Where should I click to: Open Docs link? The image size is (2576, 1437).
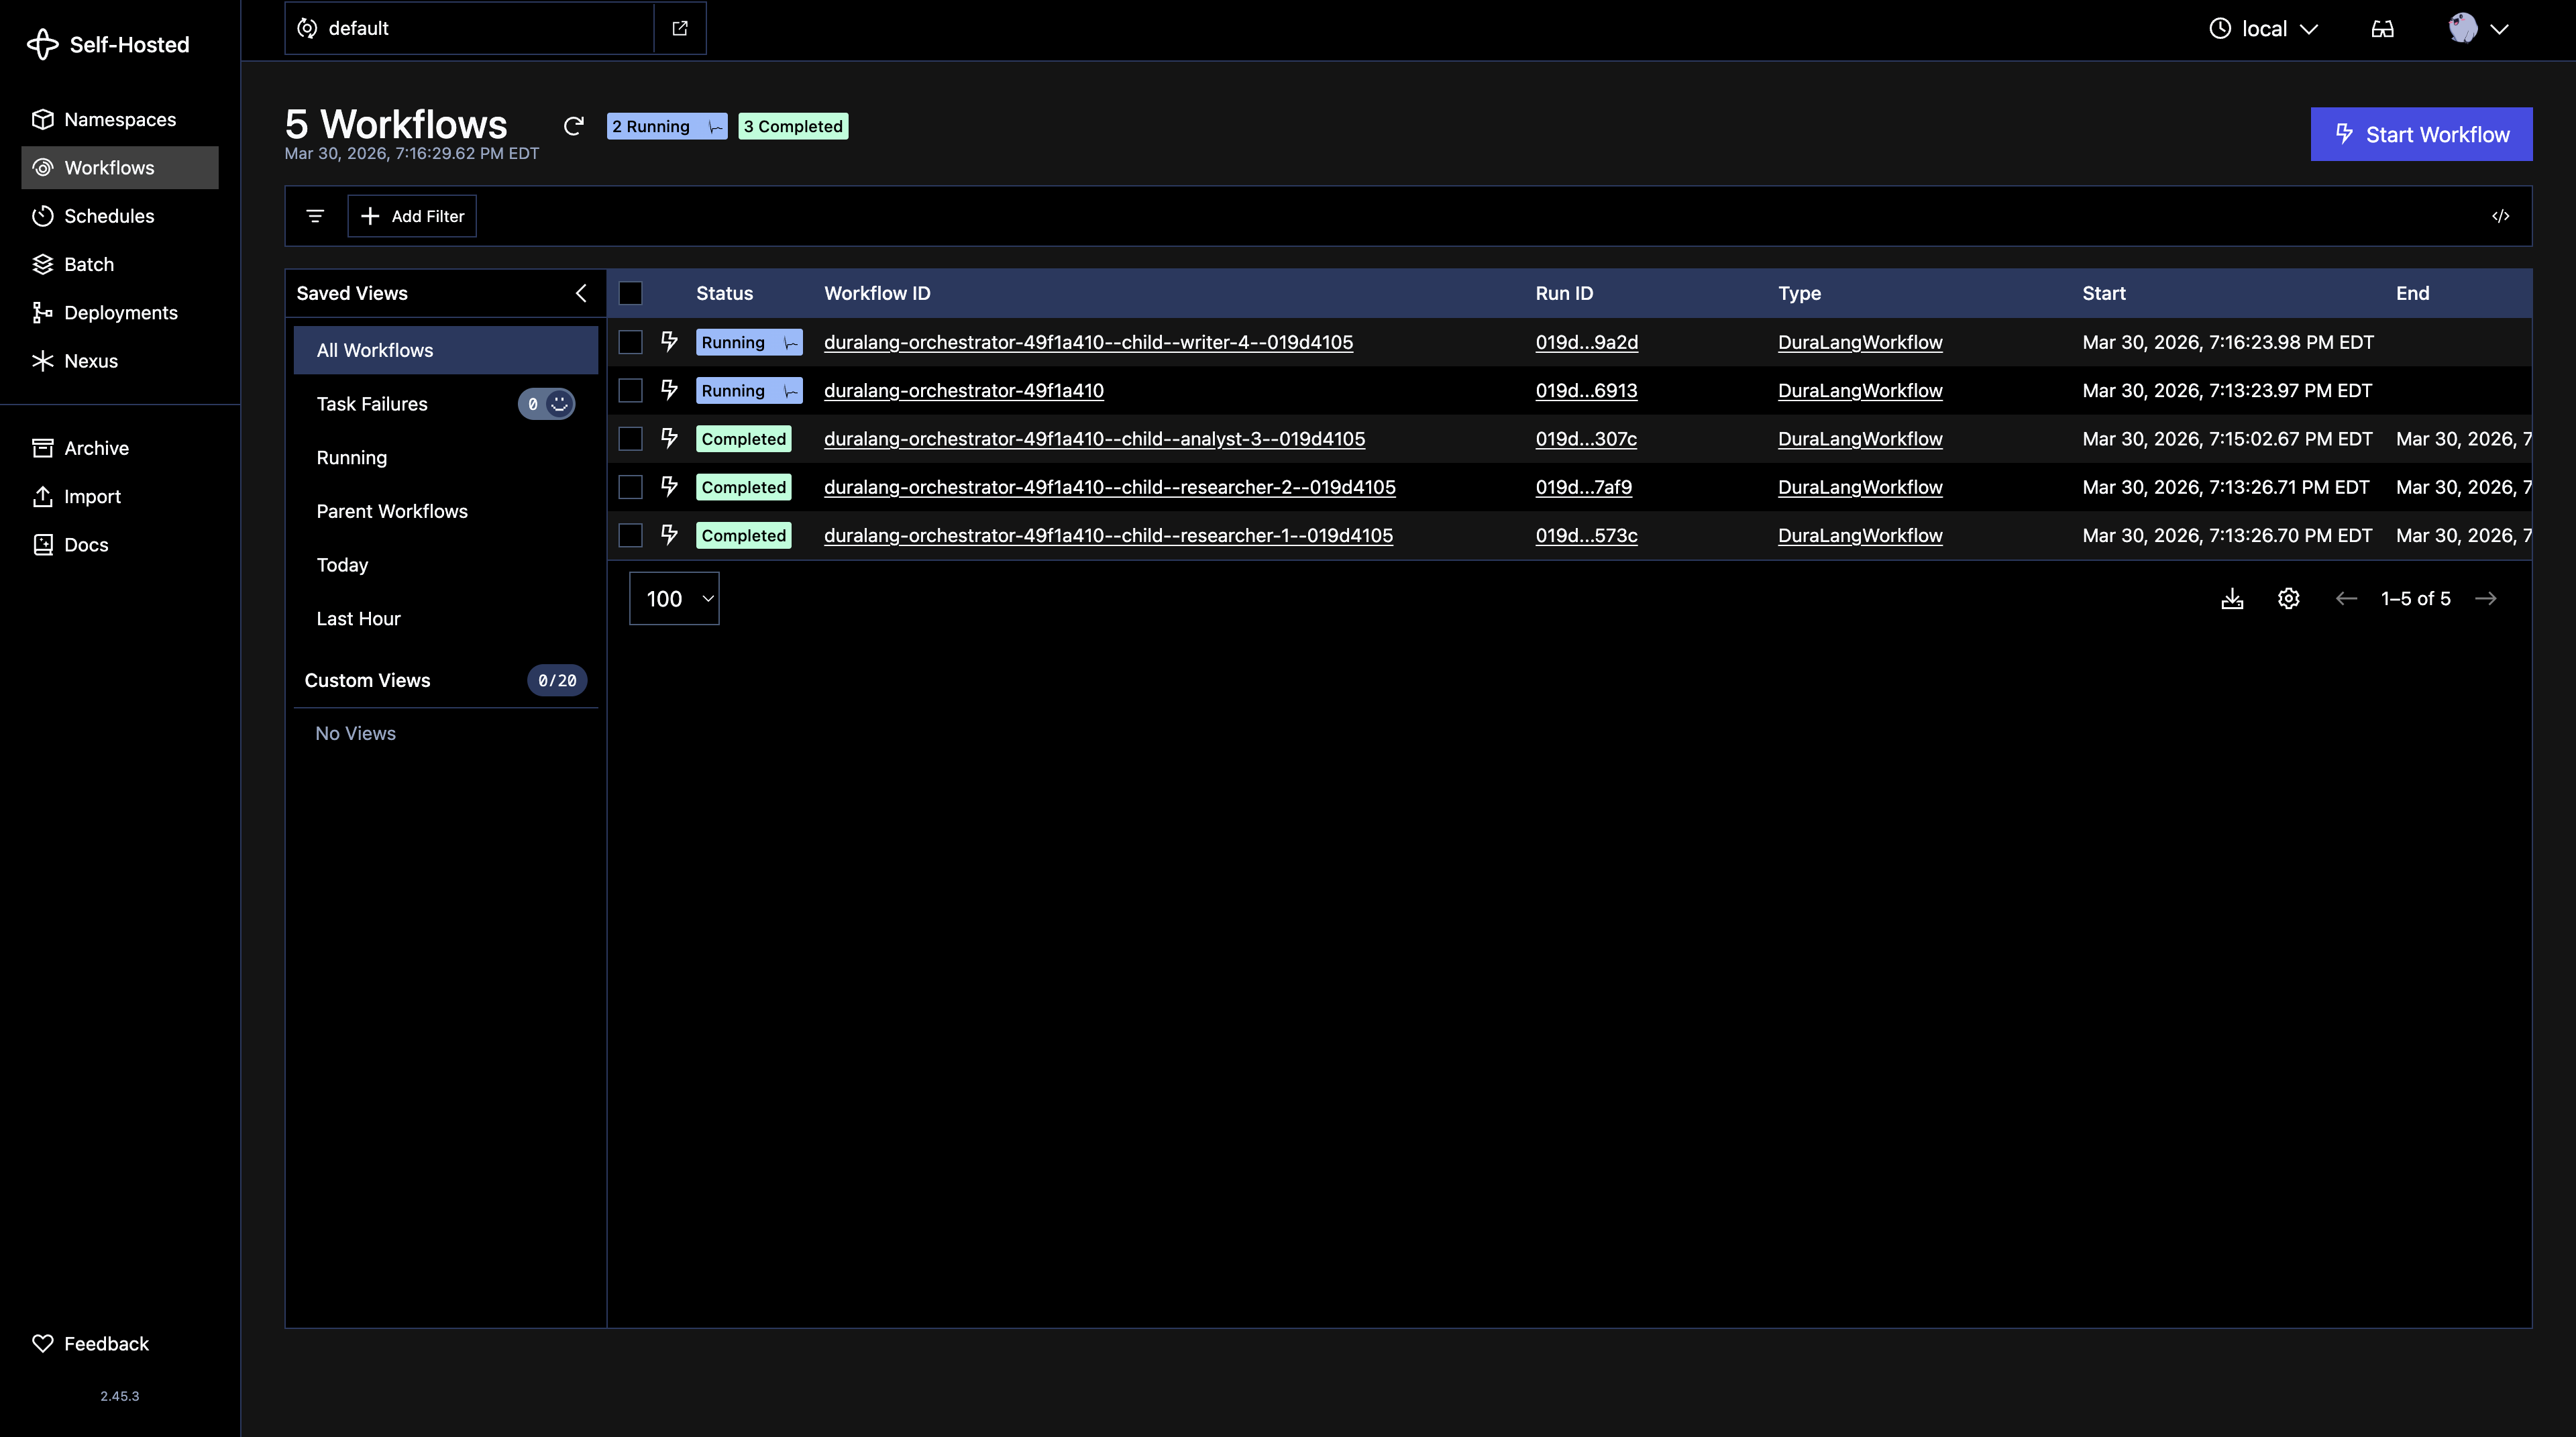tap(120, 545)
